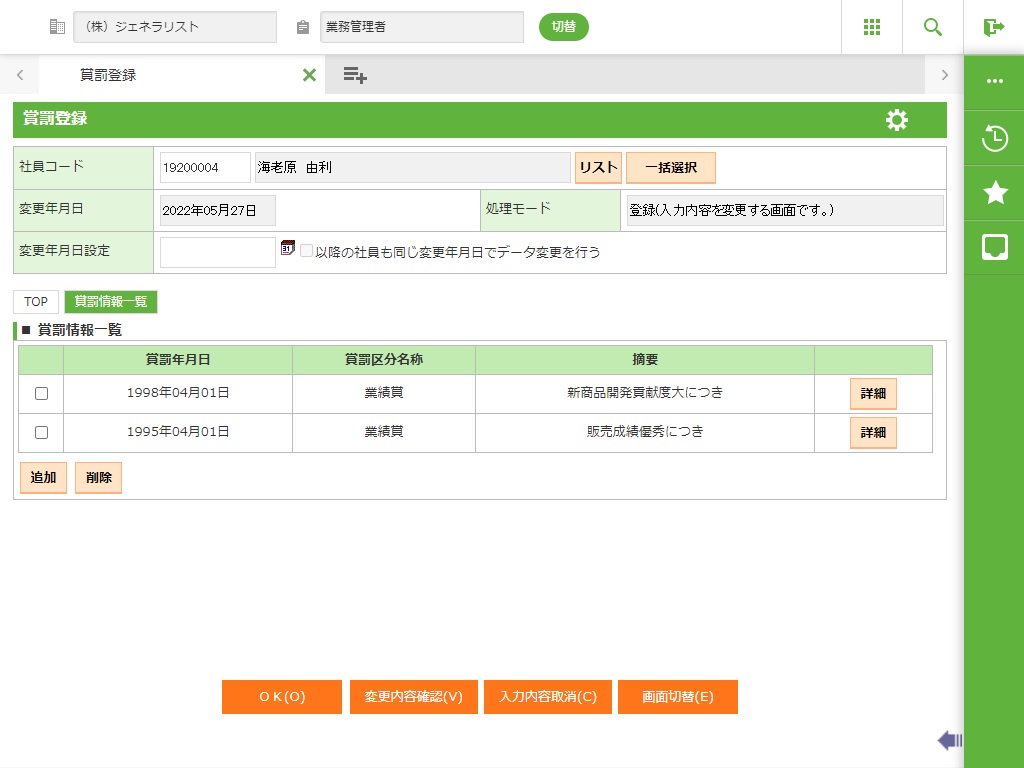Enable 以降の社員も同じ変更年月日 checkbox
The height and width of the screenshot is (768, 1024).
[x=307, y=252]
